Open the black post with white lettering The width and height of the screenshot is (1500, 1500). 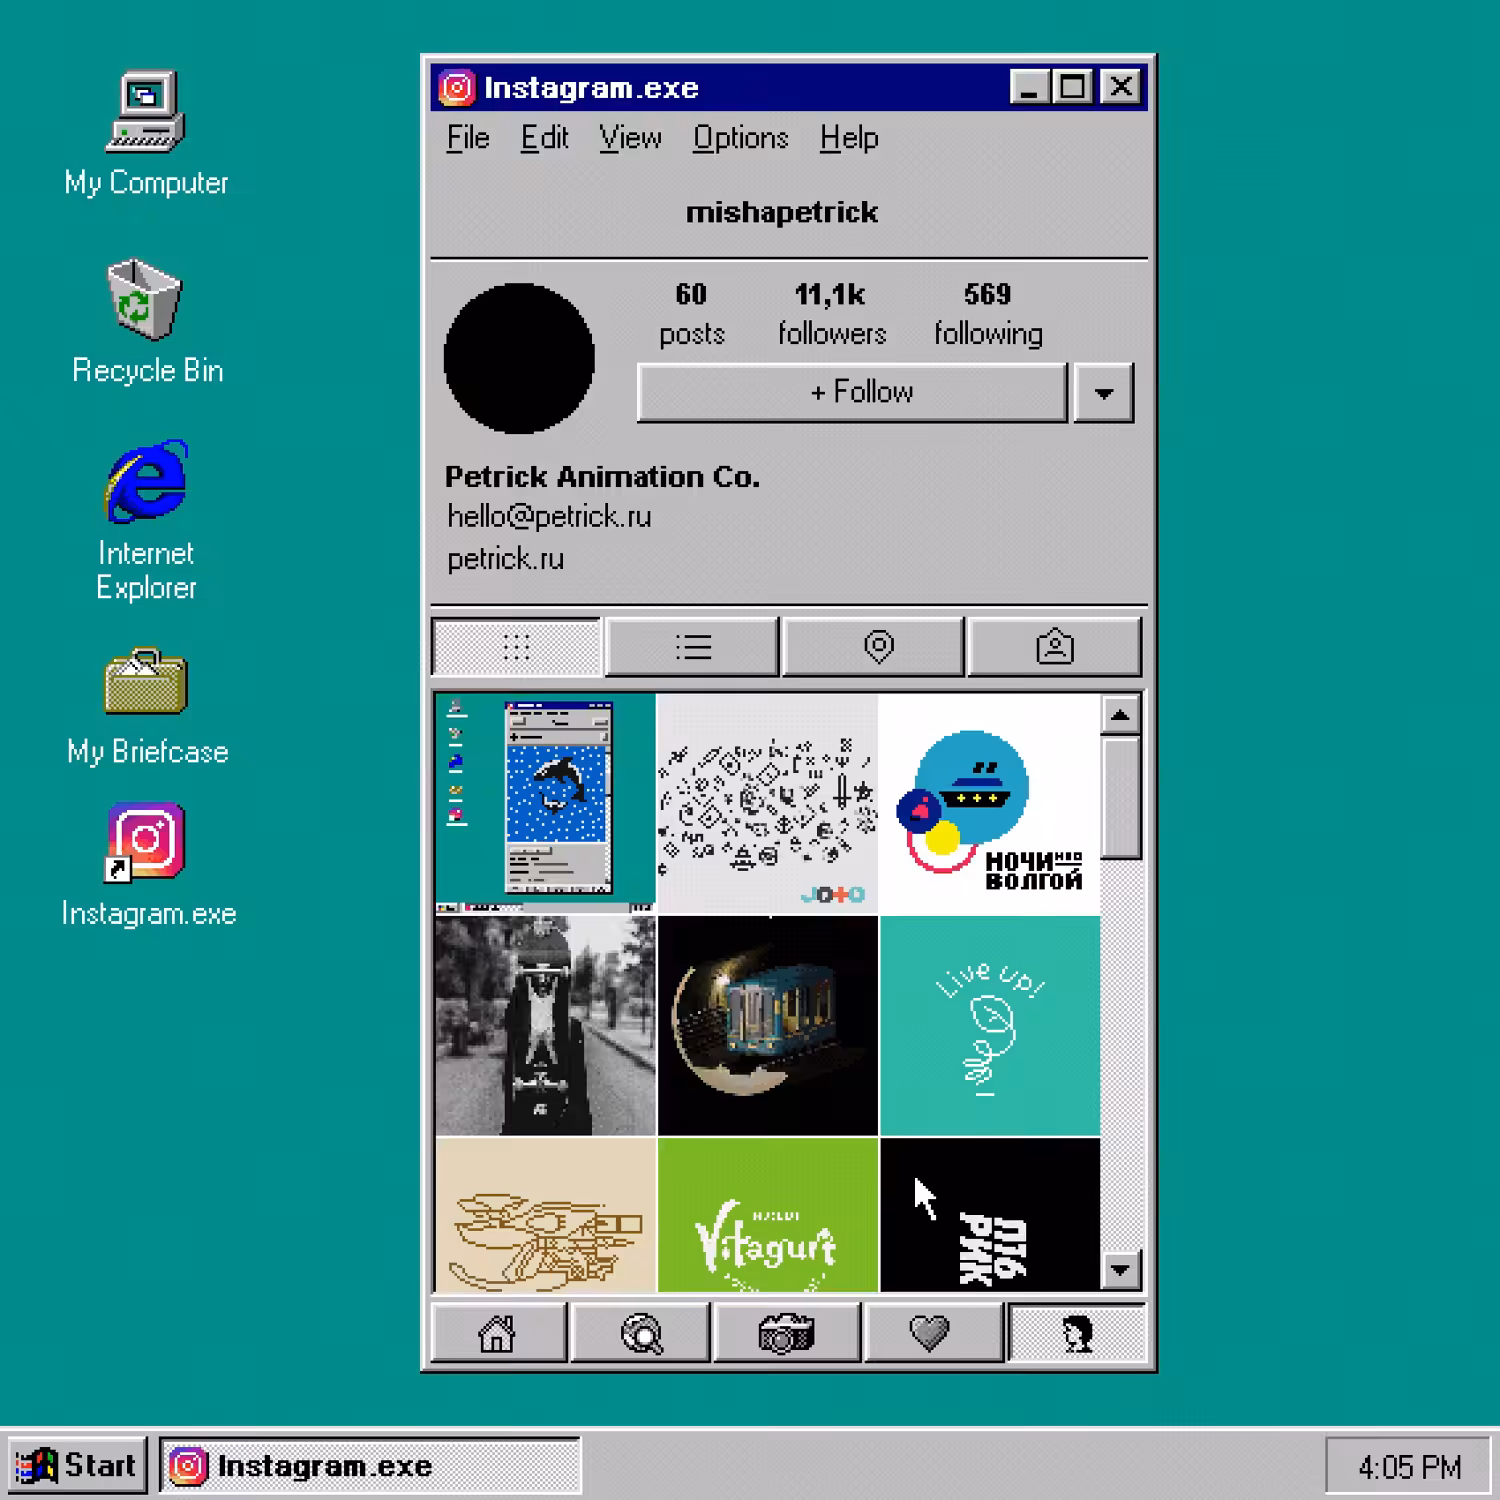pyautogui.click(x=989, y=1215)
